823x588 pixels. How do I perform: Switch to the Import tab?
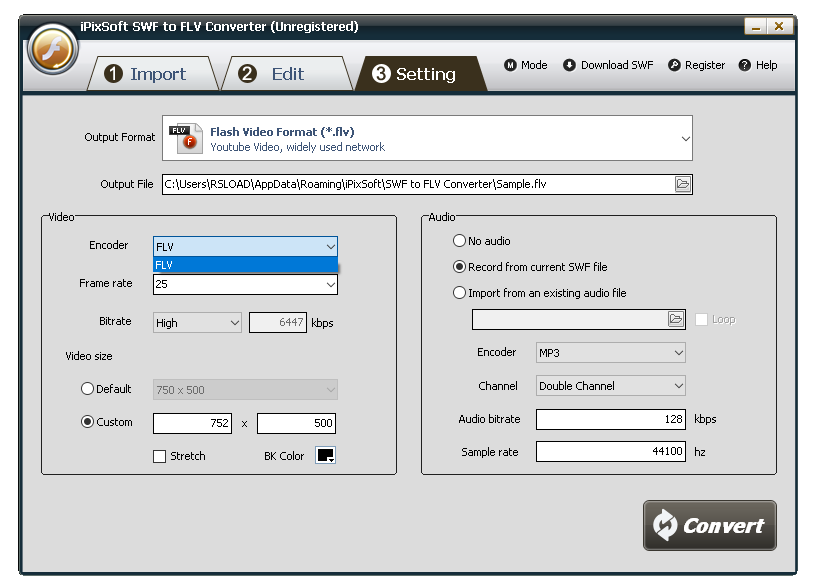point(152,74)
